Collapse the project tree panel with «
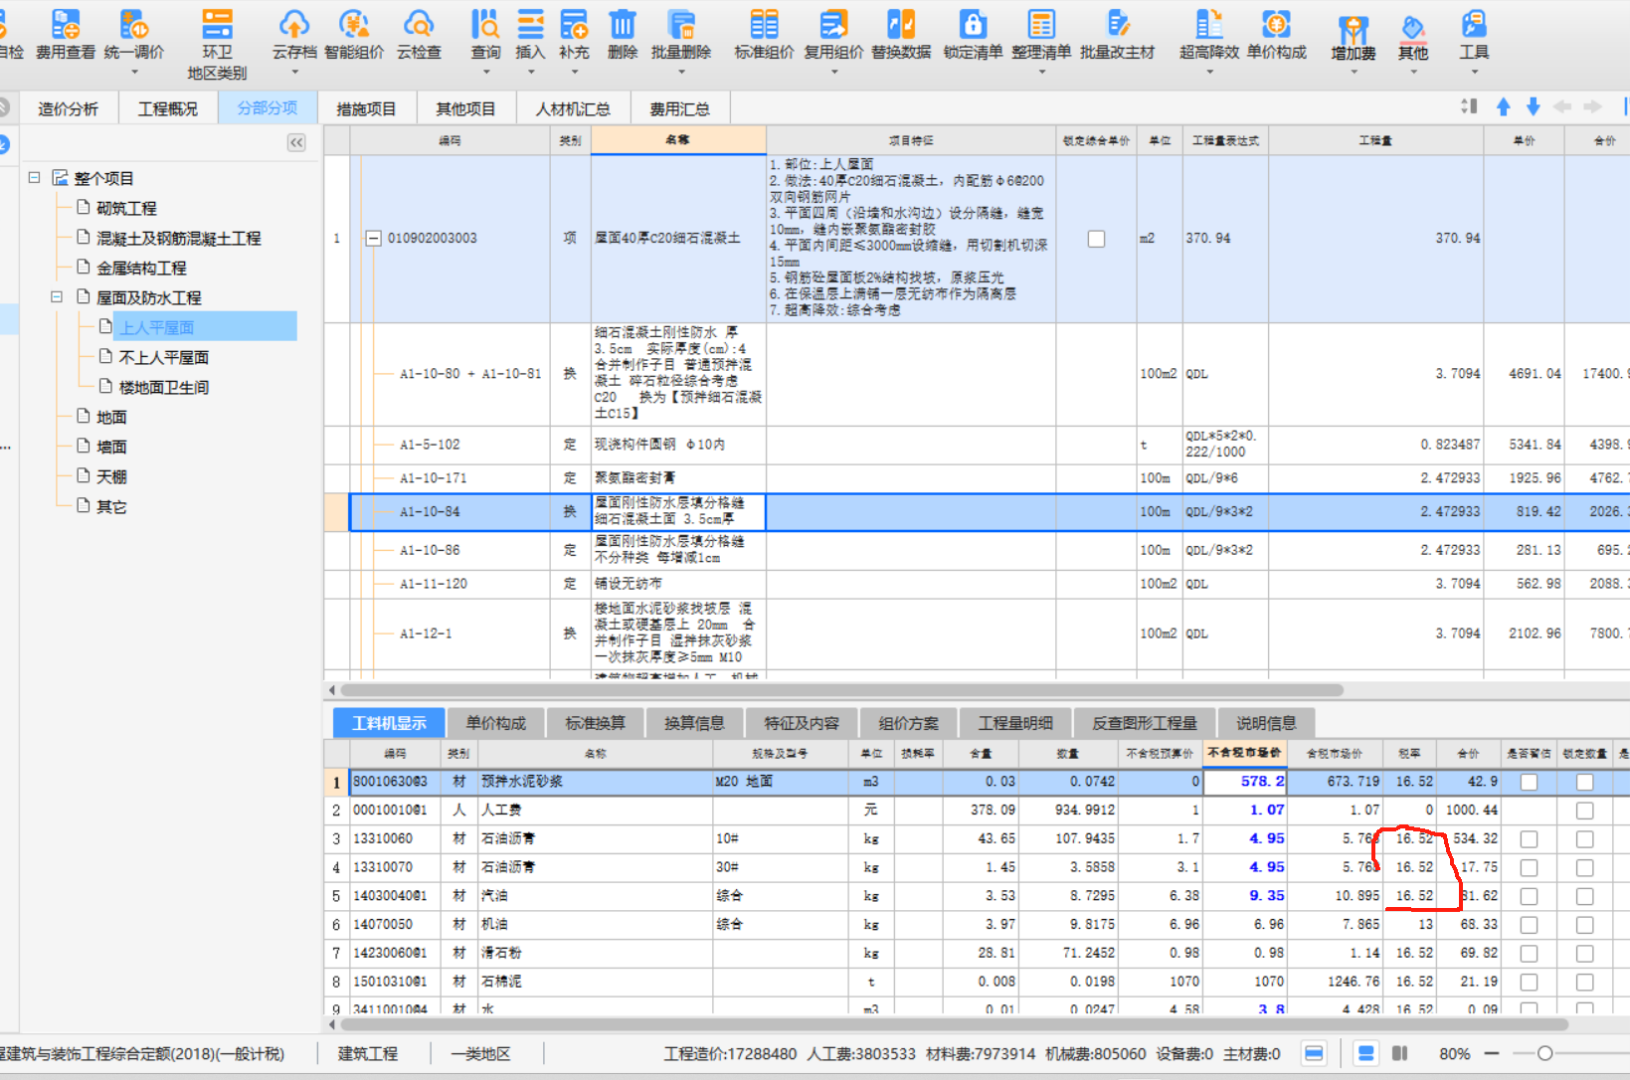Screen dimensions: 1630x1080 tap(297, 143)
